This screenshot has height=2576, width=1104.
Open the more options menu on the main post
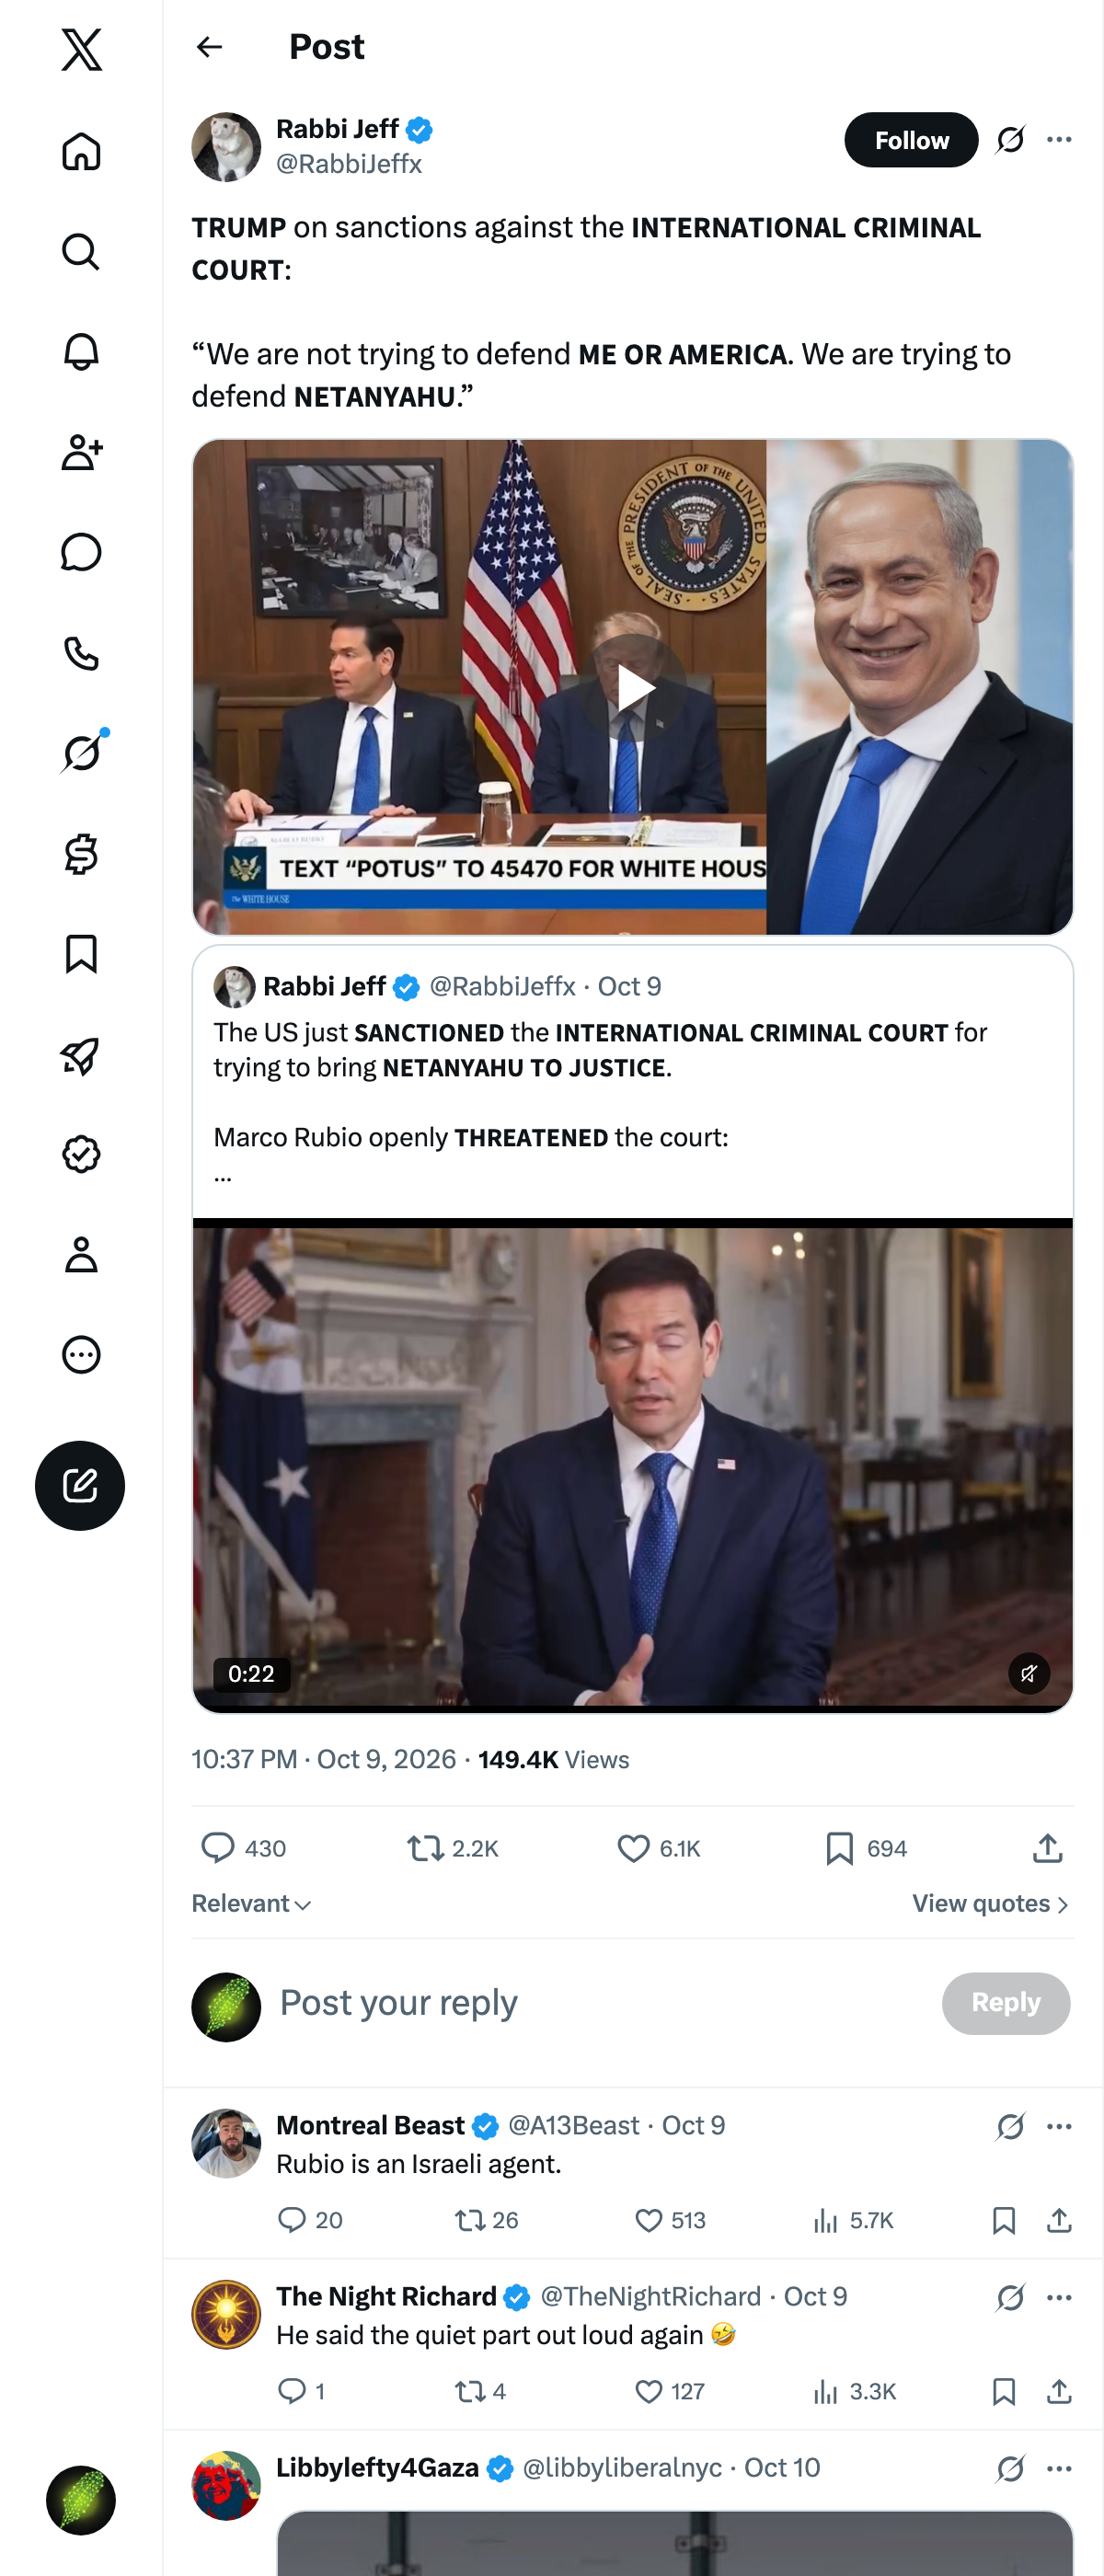point(1059,140)
